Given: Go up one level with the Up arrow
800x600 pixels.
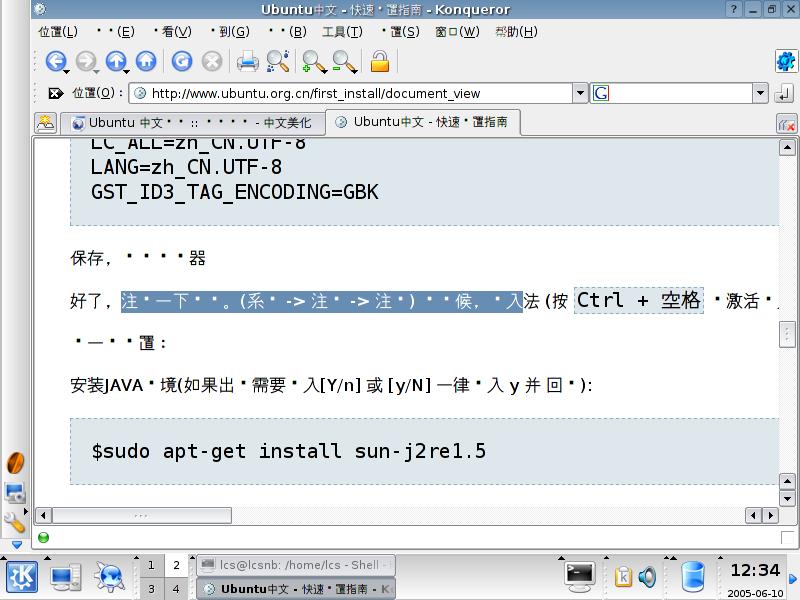Looking at the screenshot, I should click(x=116, y=62).
